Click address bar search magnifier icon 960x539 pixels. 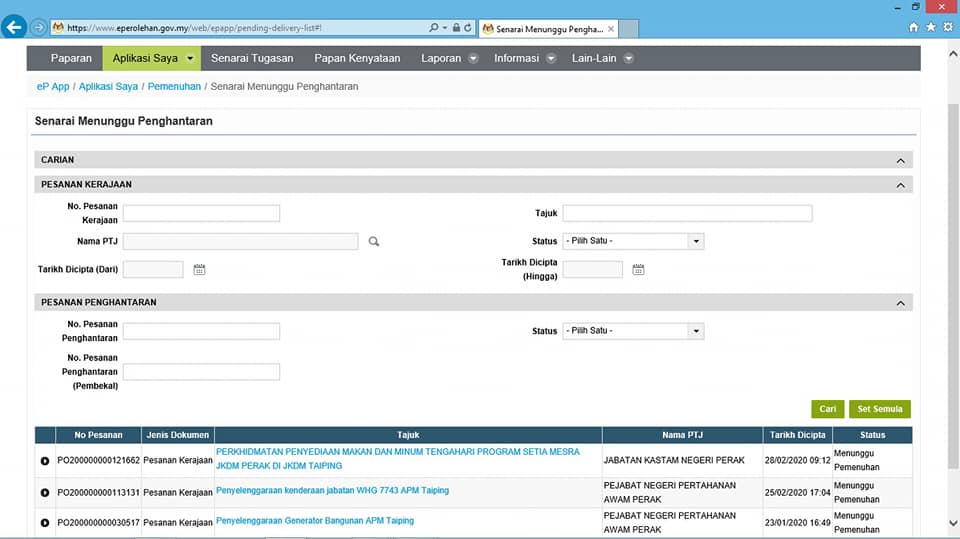(x=433, y=28)
